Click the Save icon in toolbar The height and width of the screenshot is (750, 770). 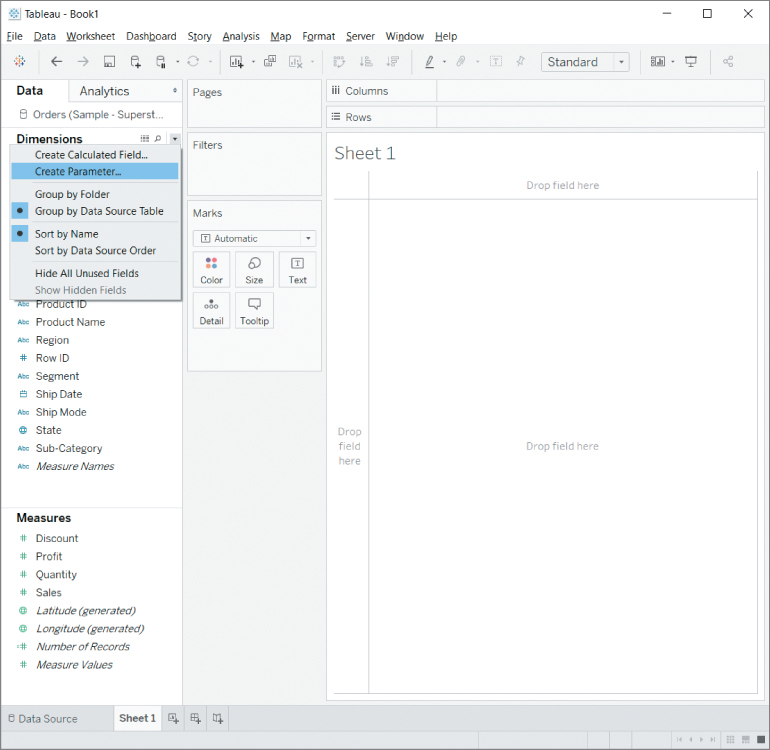click(x=109, y=61)
